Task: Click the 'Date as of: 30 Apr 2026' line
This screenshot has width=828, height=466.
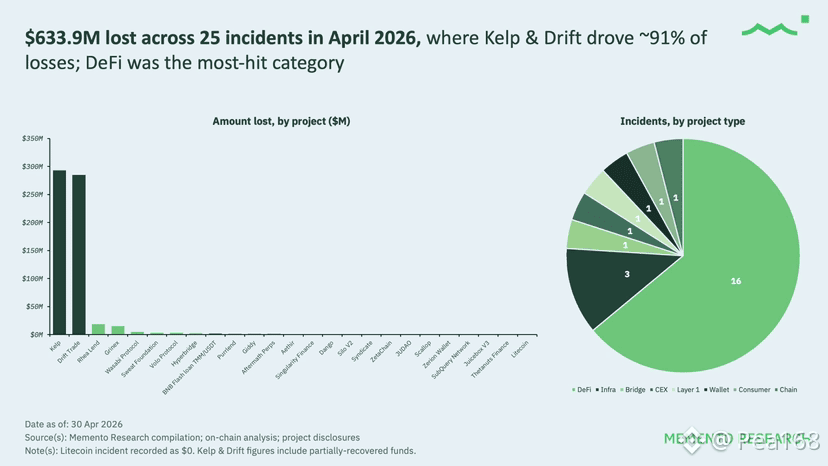Action: tap(73, 424)
